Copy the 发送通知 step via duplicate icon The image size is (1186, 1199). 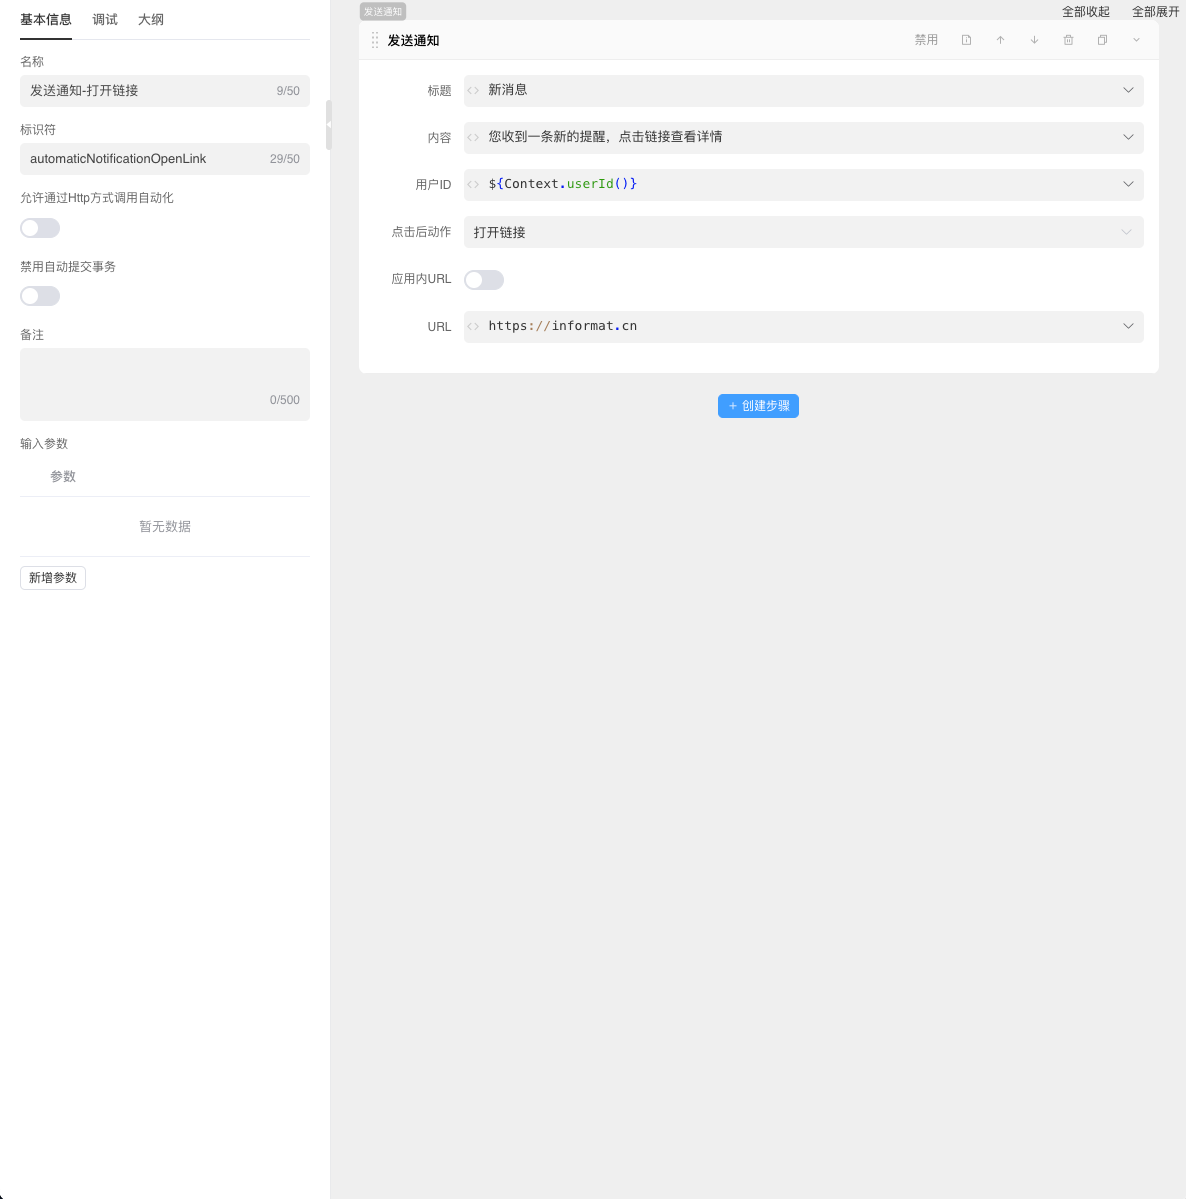click(1102, 40)
